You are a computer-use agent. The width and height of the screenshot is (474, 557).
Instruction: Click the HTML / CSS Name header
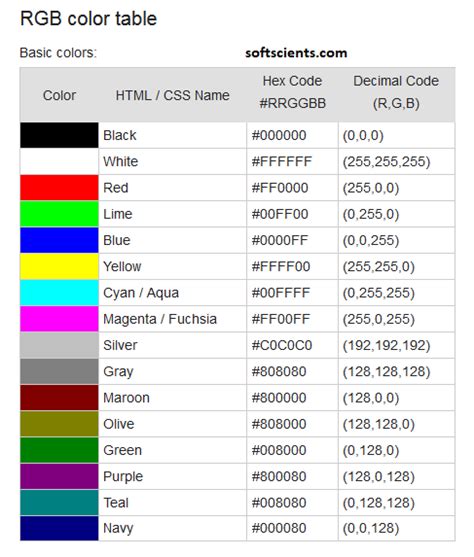pyautogui.click(x=172, y=96)
